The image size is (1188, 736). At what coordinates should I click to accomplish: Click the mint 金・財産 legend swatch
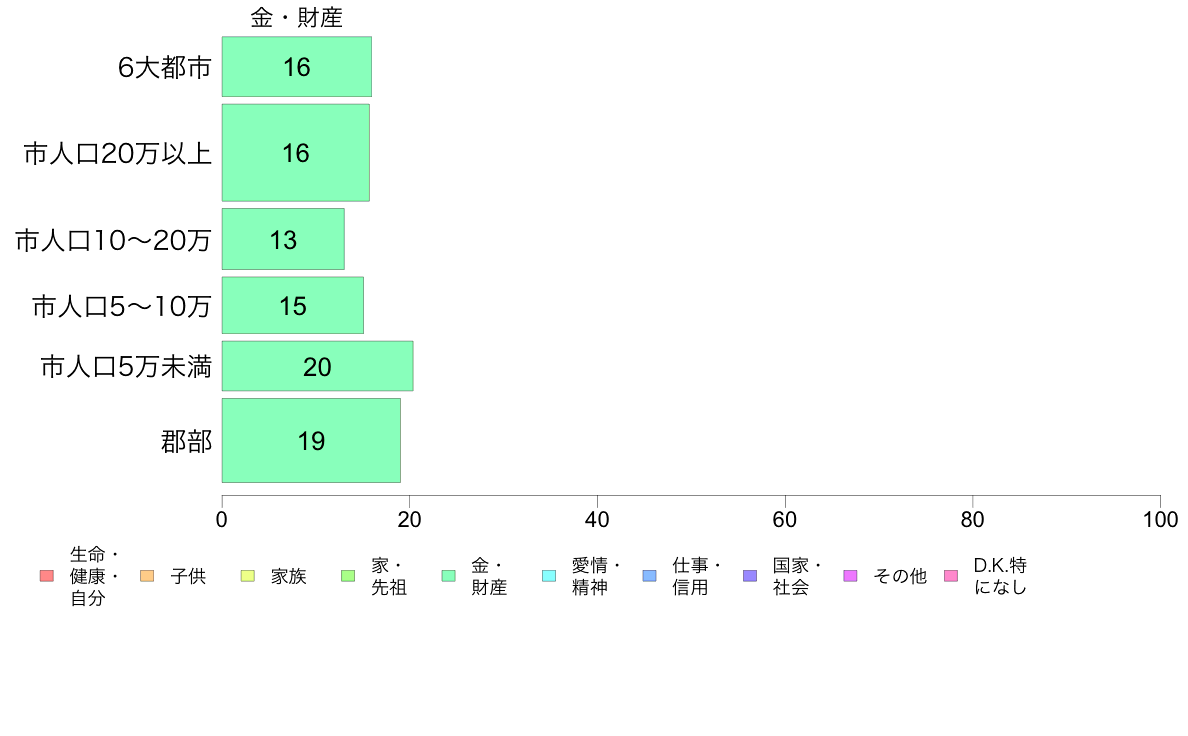click(x=449, y=576)
